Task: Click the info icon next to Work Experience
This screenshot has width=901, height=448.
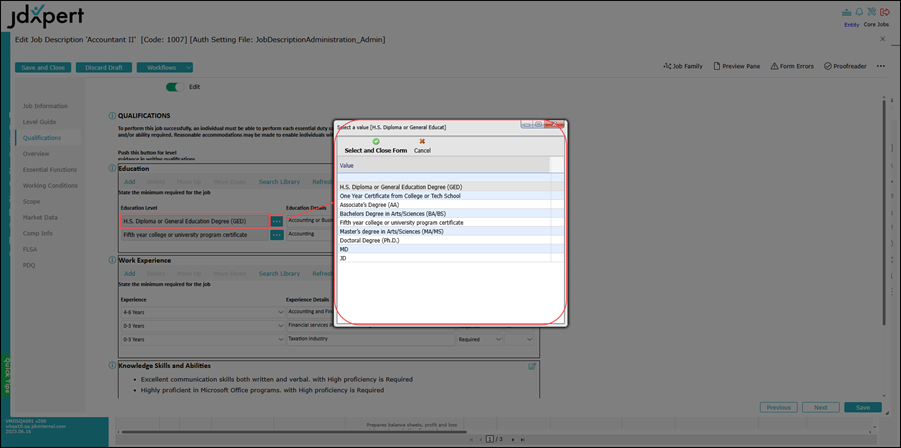Action: click(x=112, y=260)
